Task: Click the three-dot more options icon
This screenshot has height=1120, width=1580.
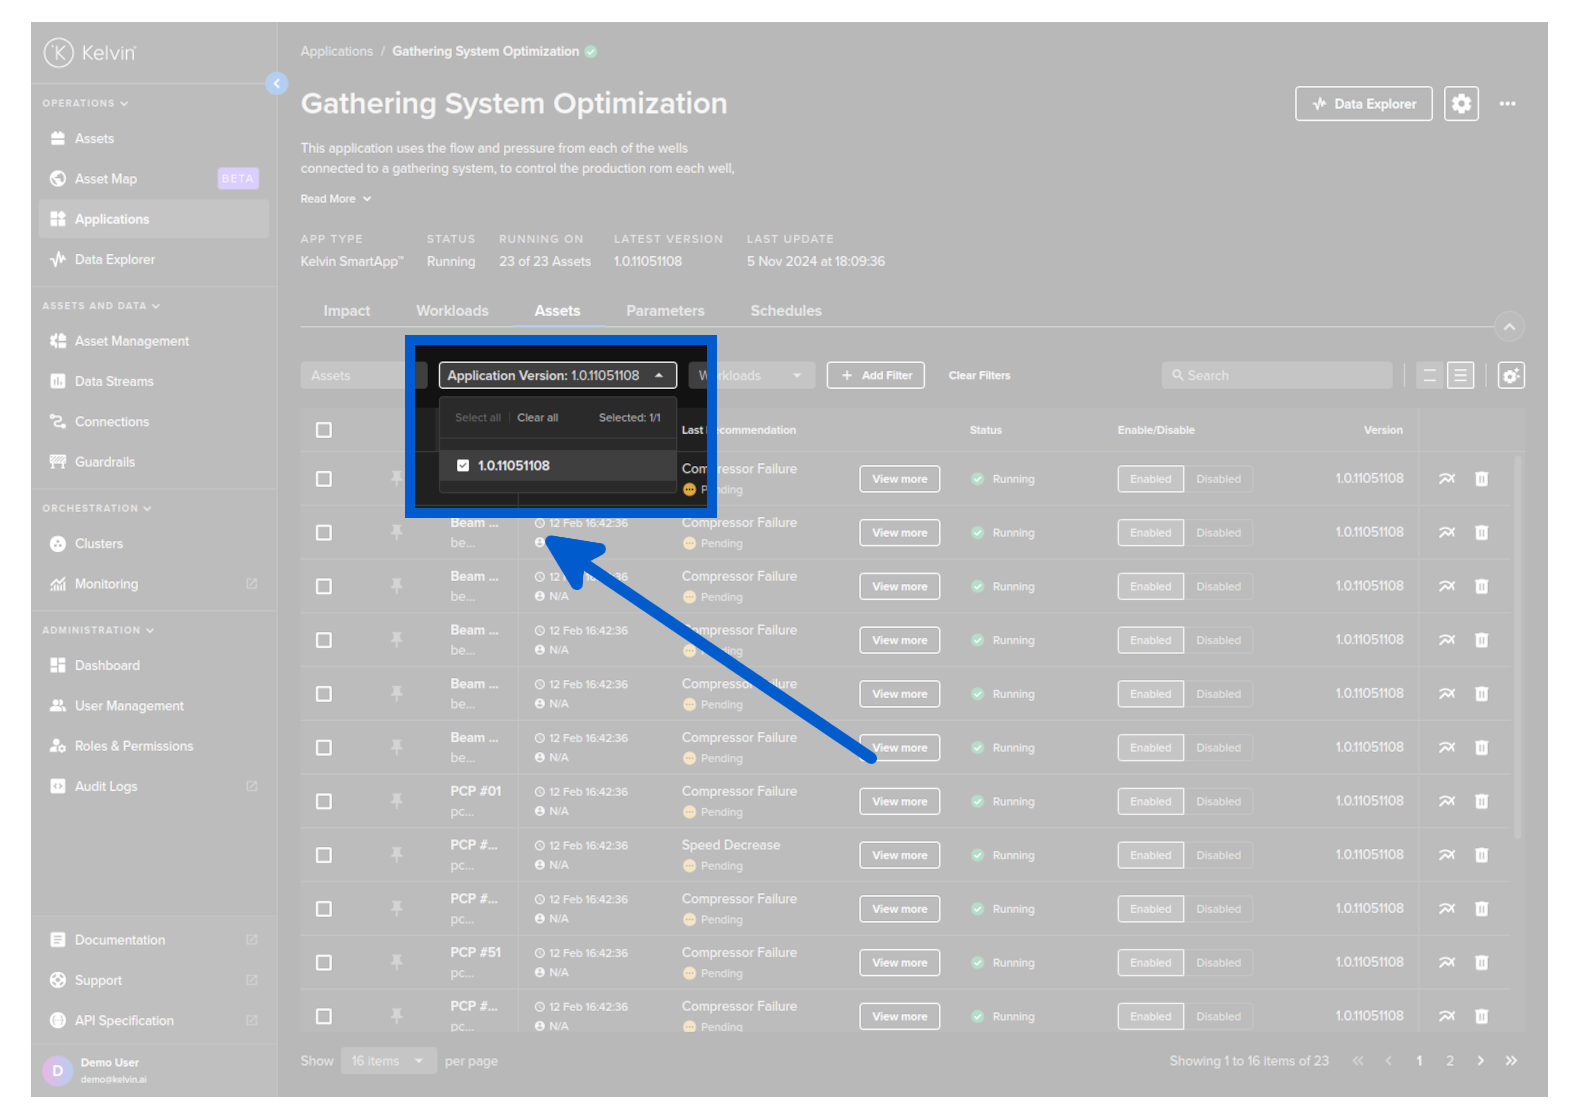Action: coord(1507,104)
